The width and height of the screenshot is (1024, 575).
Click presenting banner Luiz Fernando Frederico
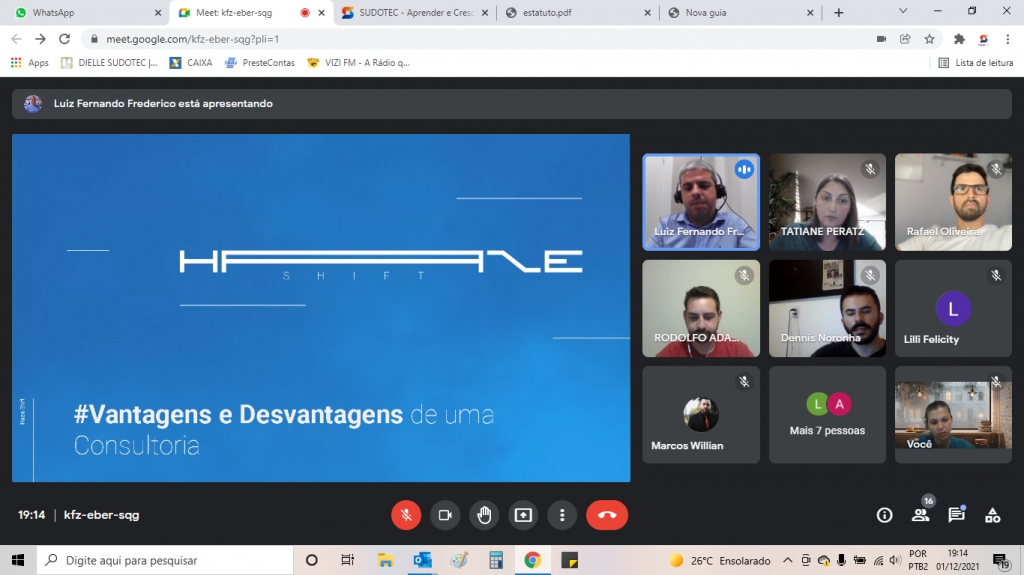pyautogui.click(x=511, y=103)
